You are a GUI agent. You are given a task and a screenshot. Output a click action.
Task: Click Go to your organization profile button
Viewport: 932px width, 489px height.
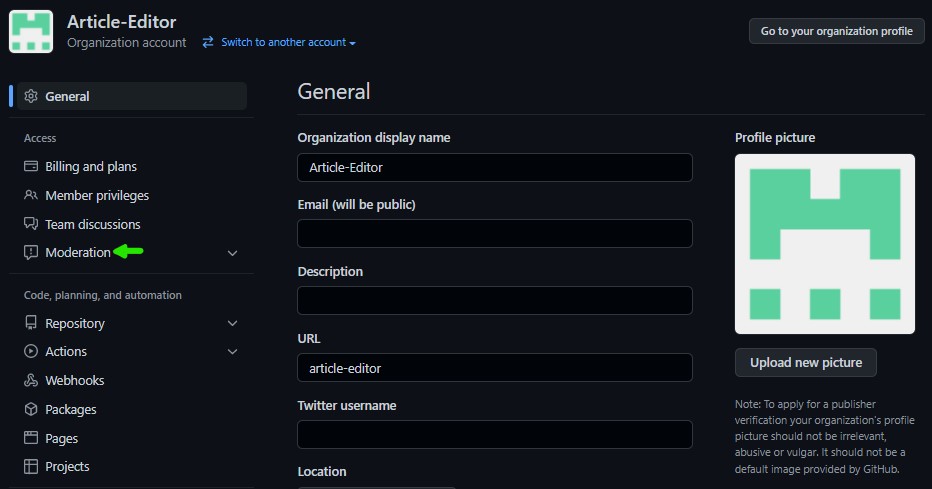(x=836, y=31)
